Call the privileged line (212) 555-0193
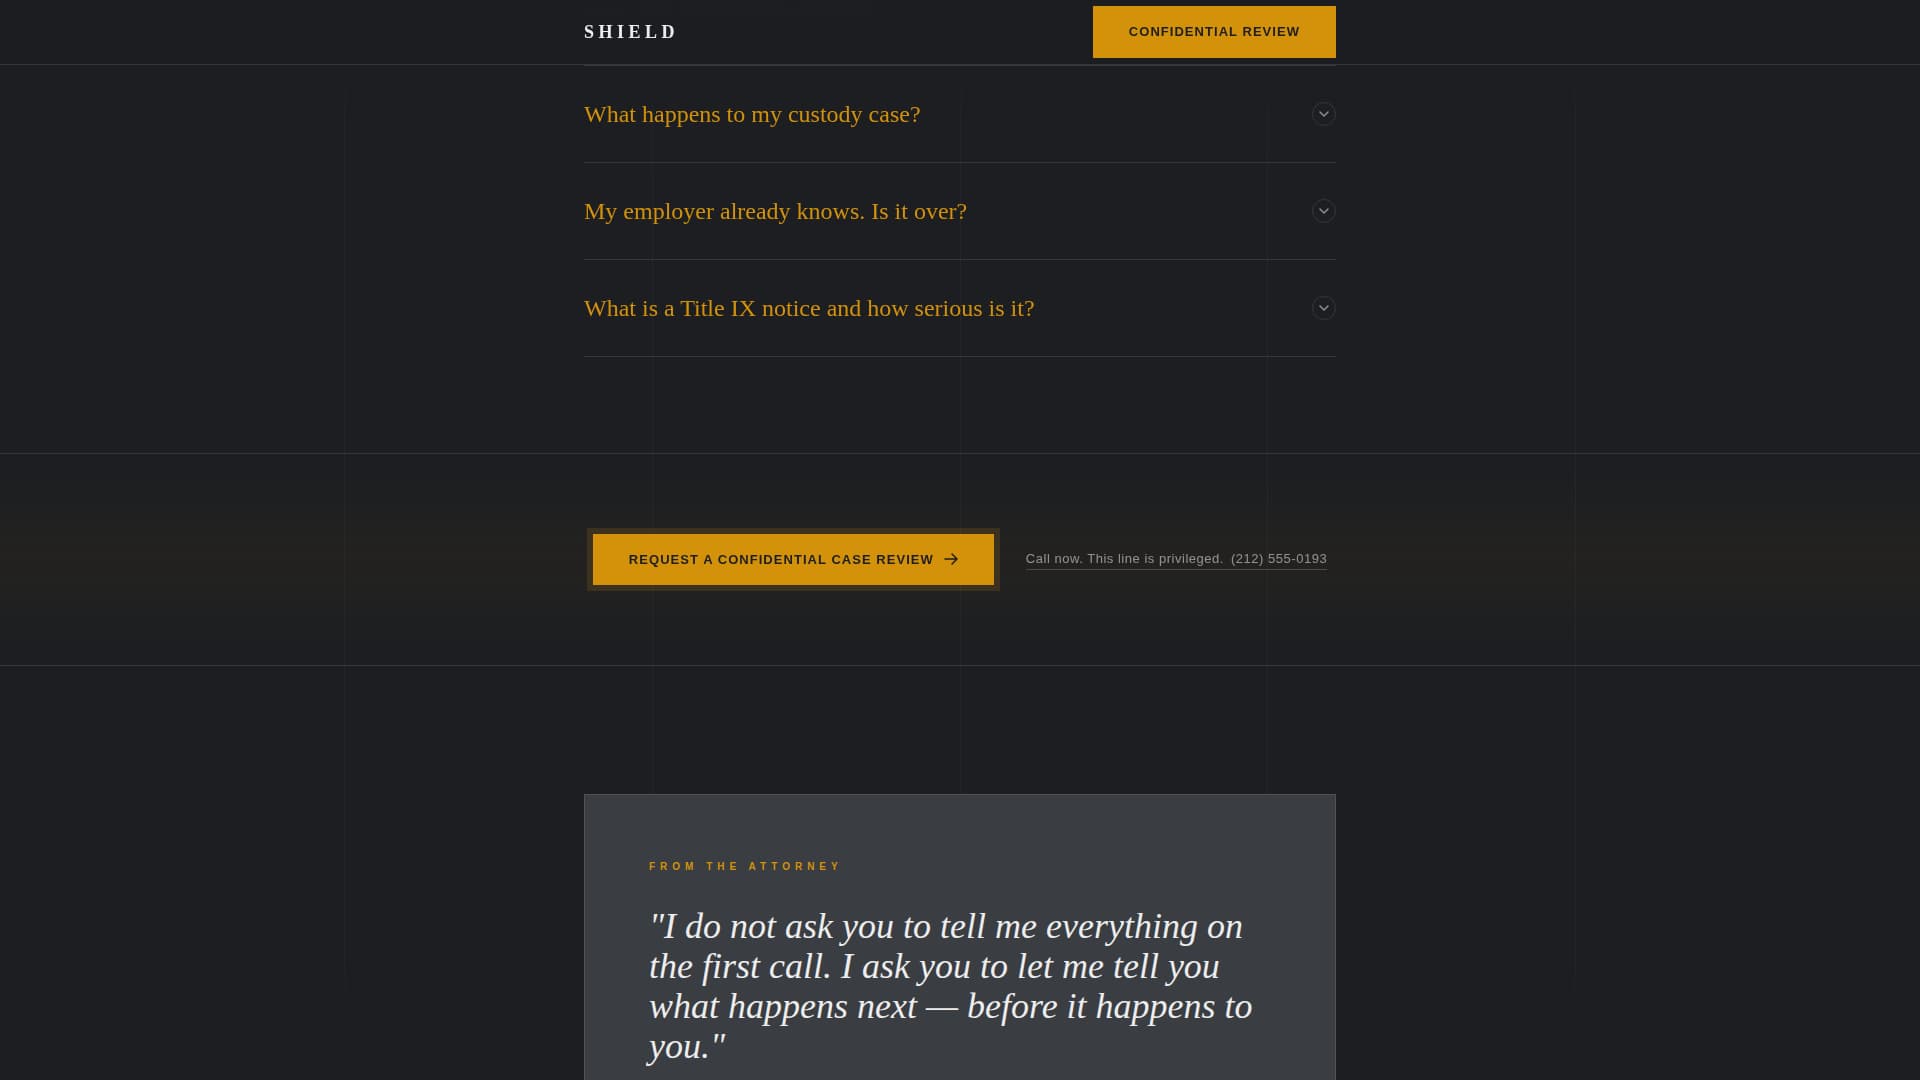Image resolution: width=1920 pixels, height=1080 pixels. click(1278, 559)
